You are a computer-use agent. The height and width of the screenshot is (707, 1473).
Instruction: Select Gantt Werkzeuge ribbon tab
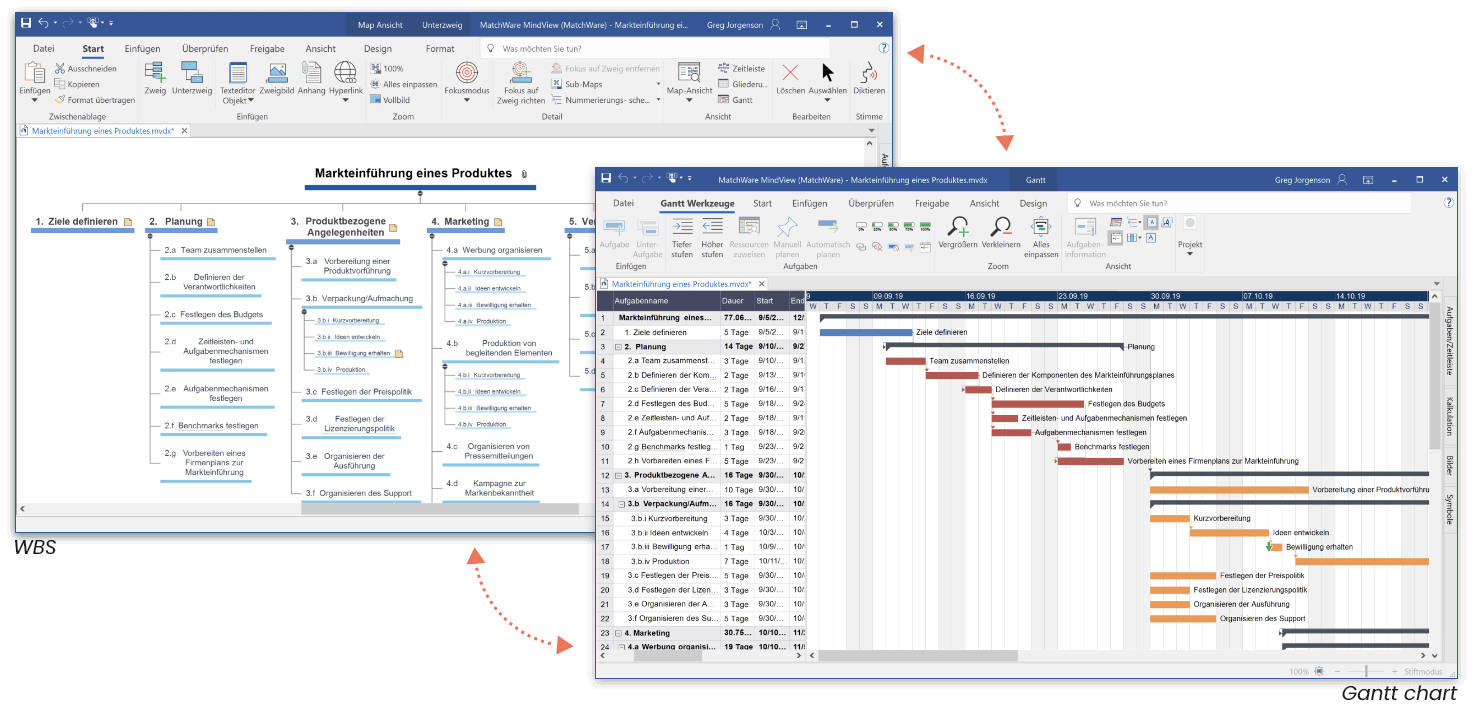pyautogui.click(x=697, y=203)
